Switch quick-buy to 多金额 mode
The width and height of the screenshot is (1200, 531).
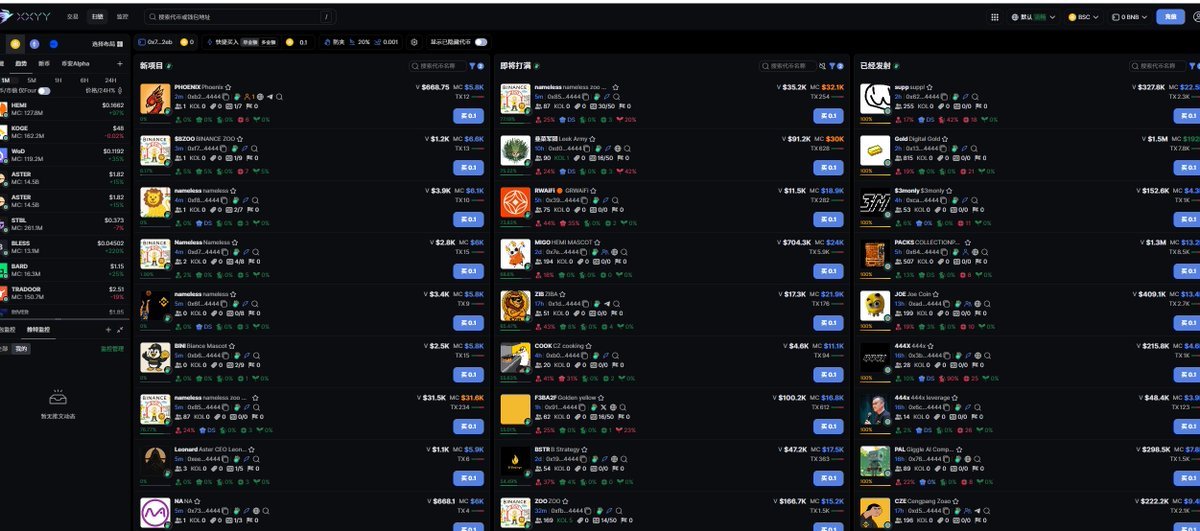click(269, 42)
